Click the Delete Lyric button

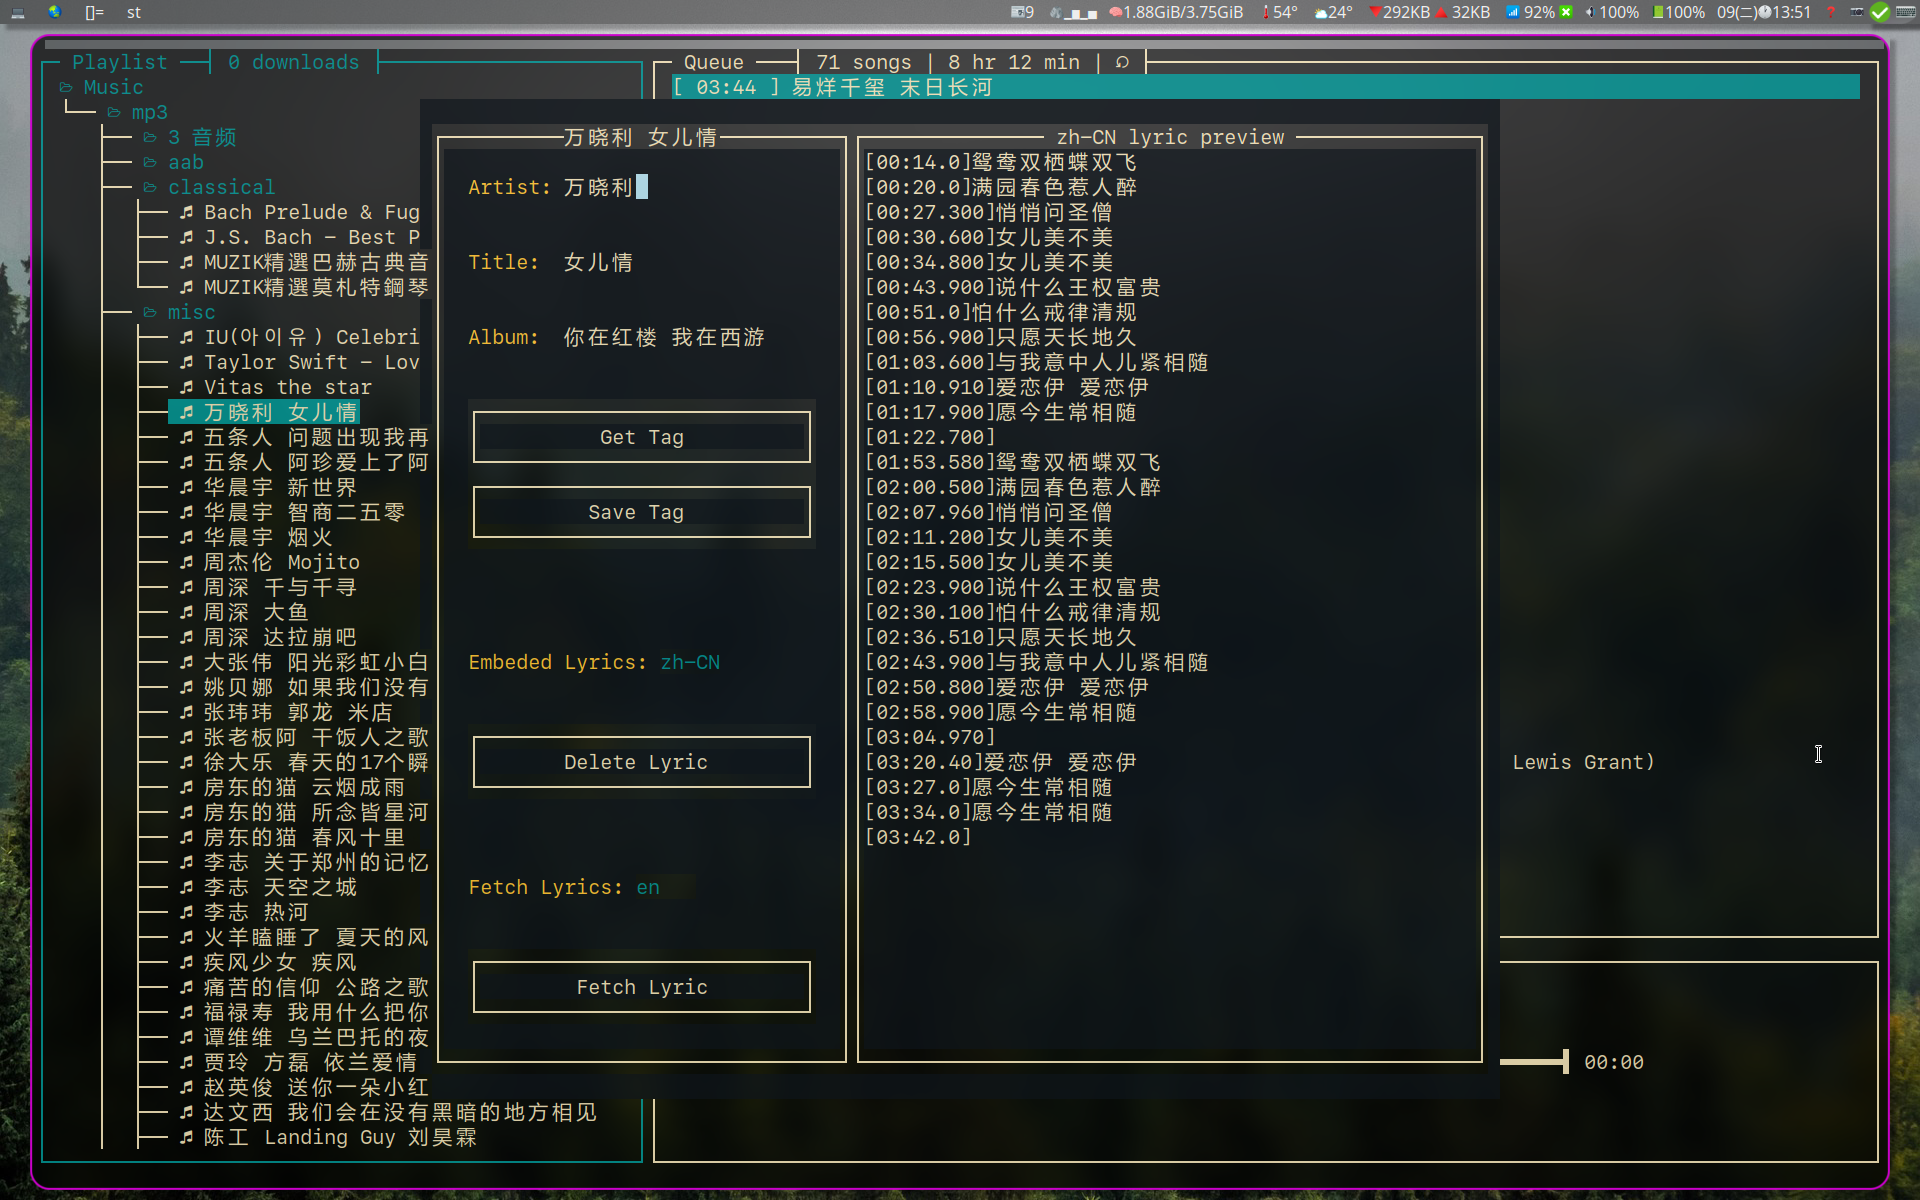pyautogui.click(x=641, y=762)
